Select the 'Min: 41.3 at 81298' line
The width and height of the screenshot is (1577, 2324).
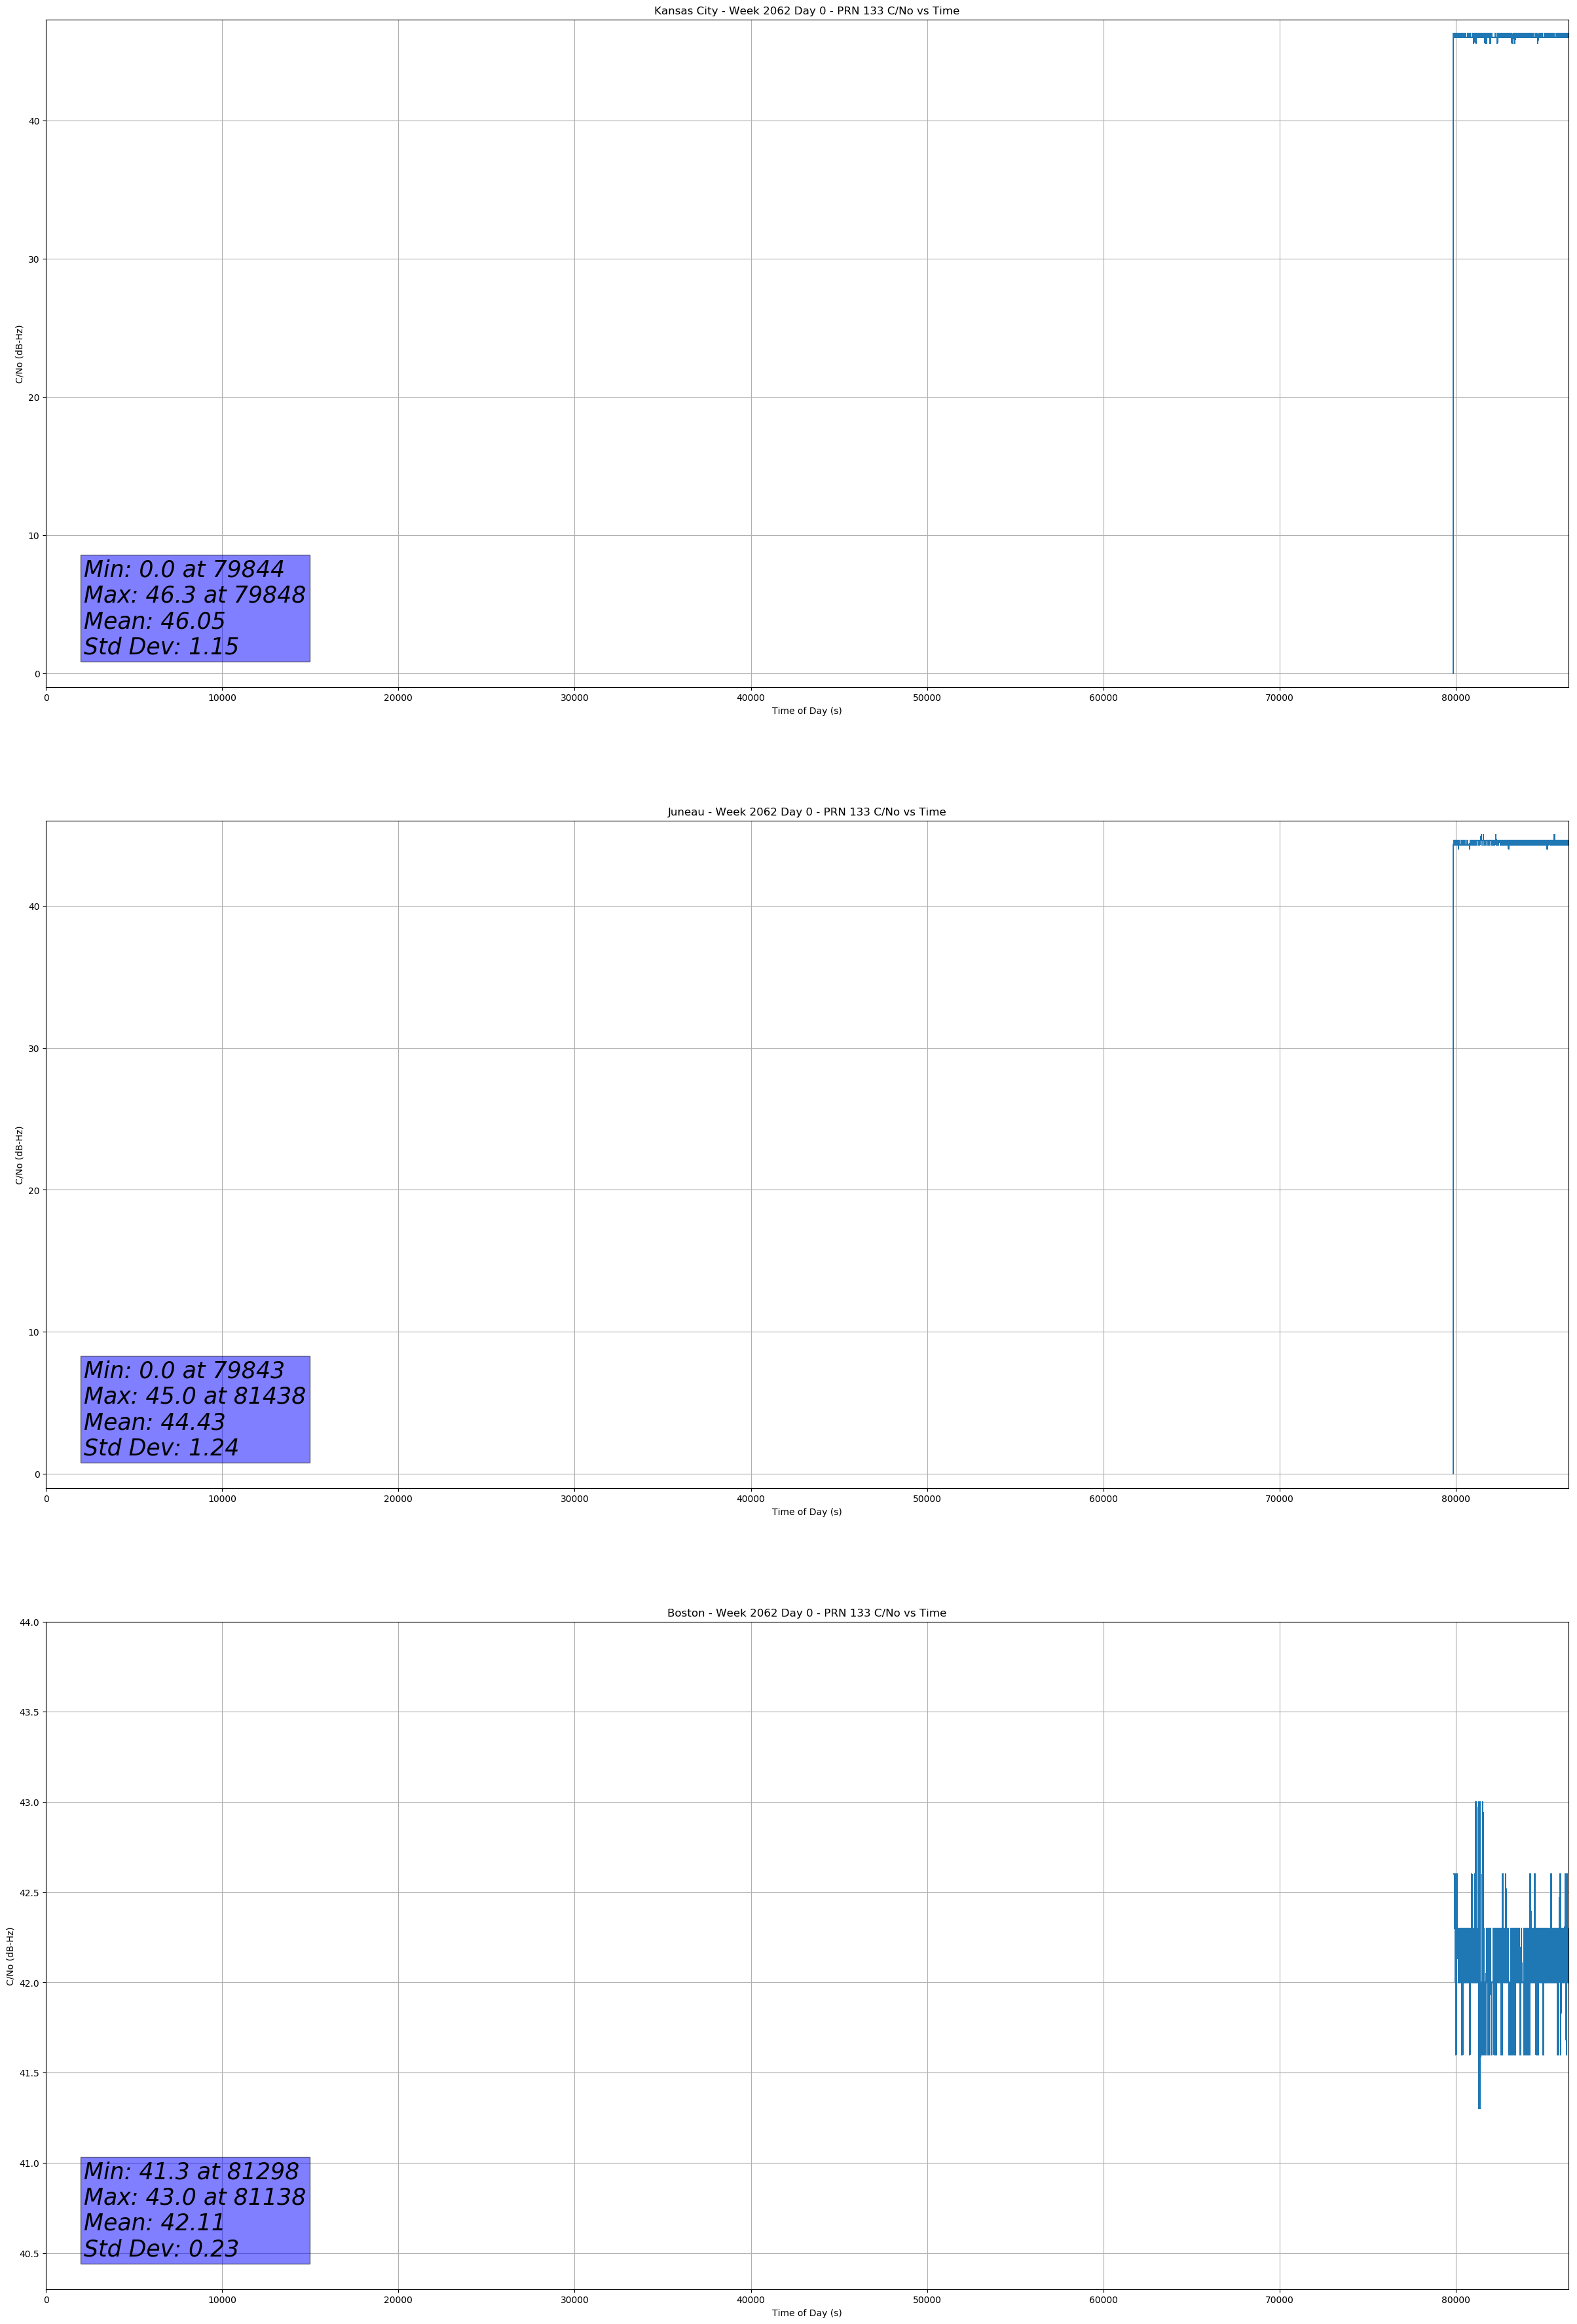(x=191, y=2171)
